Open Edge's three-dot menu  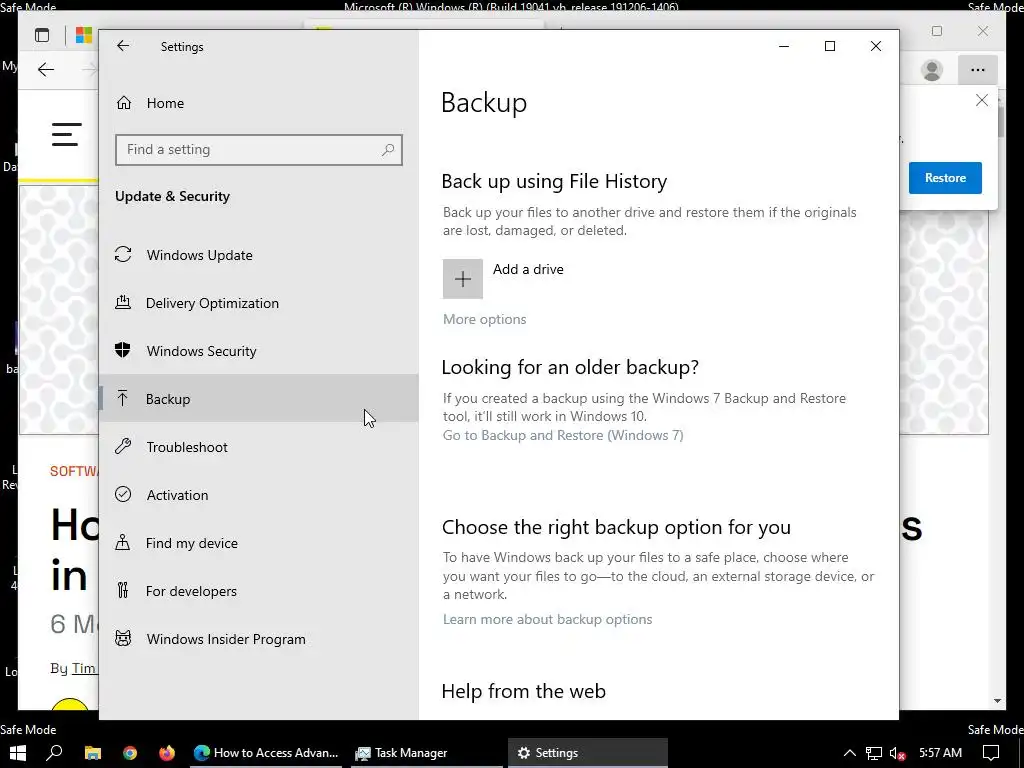click(x=978, y=70)
